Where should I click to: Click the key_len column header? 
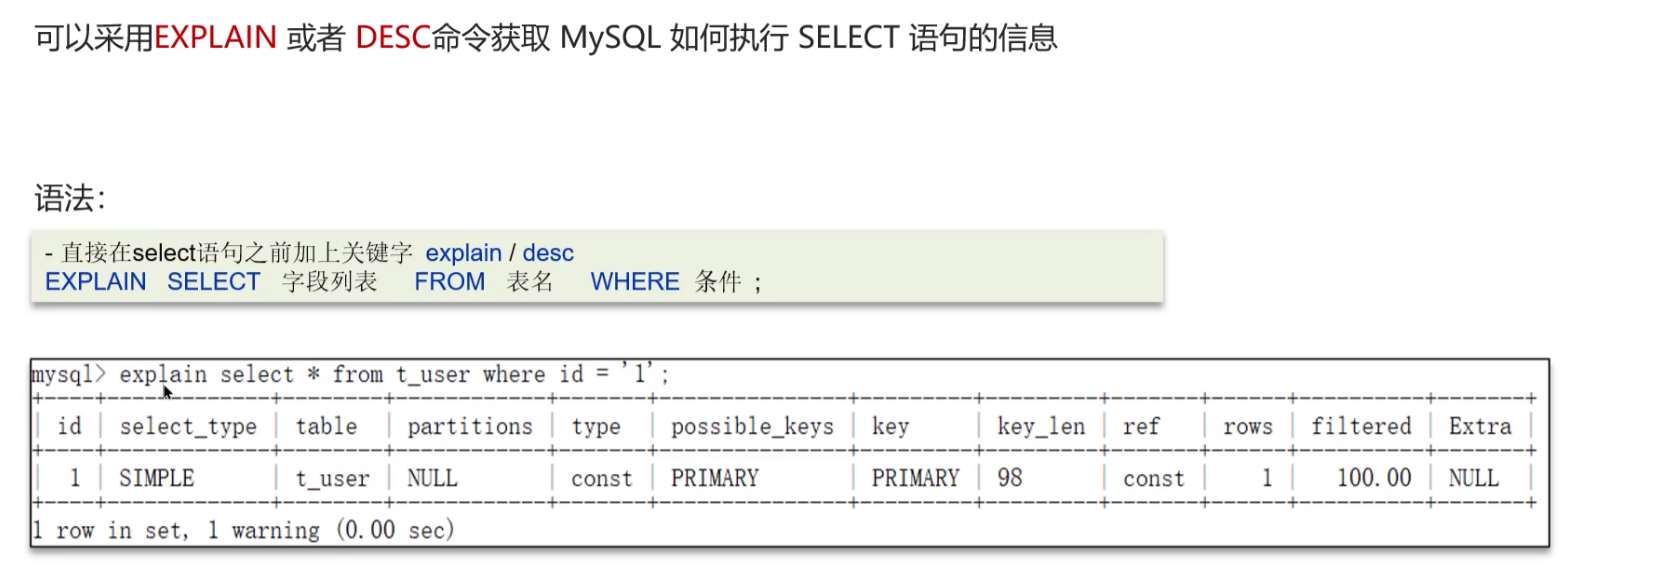click(x=1041, y=427)
